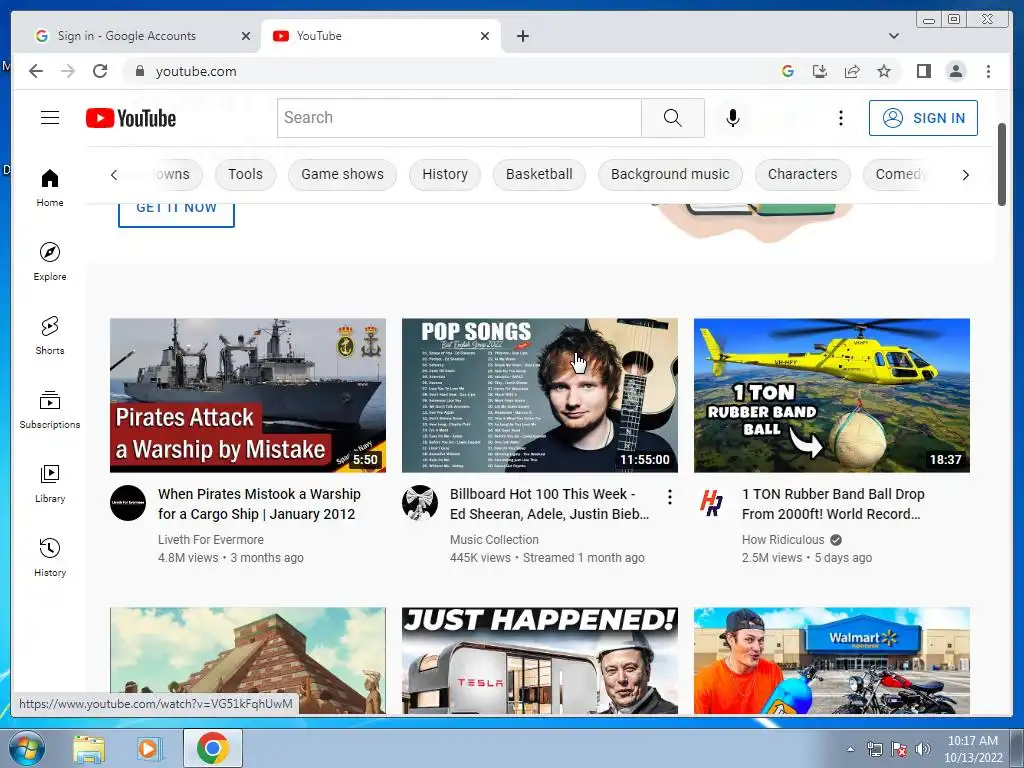Open the Liveth For Evermore channel avatar

click(x=128, y=503)
